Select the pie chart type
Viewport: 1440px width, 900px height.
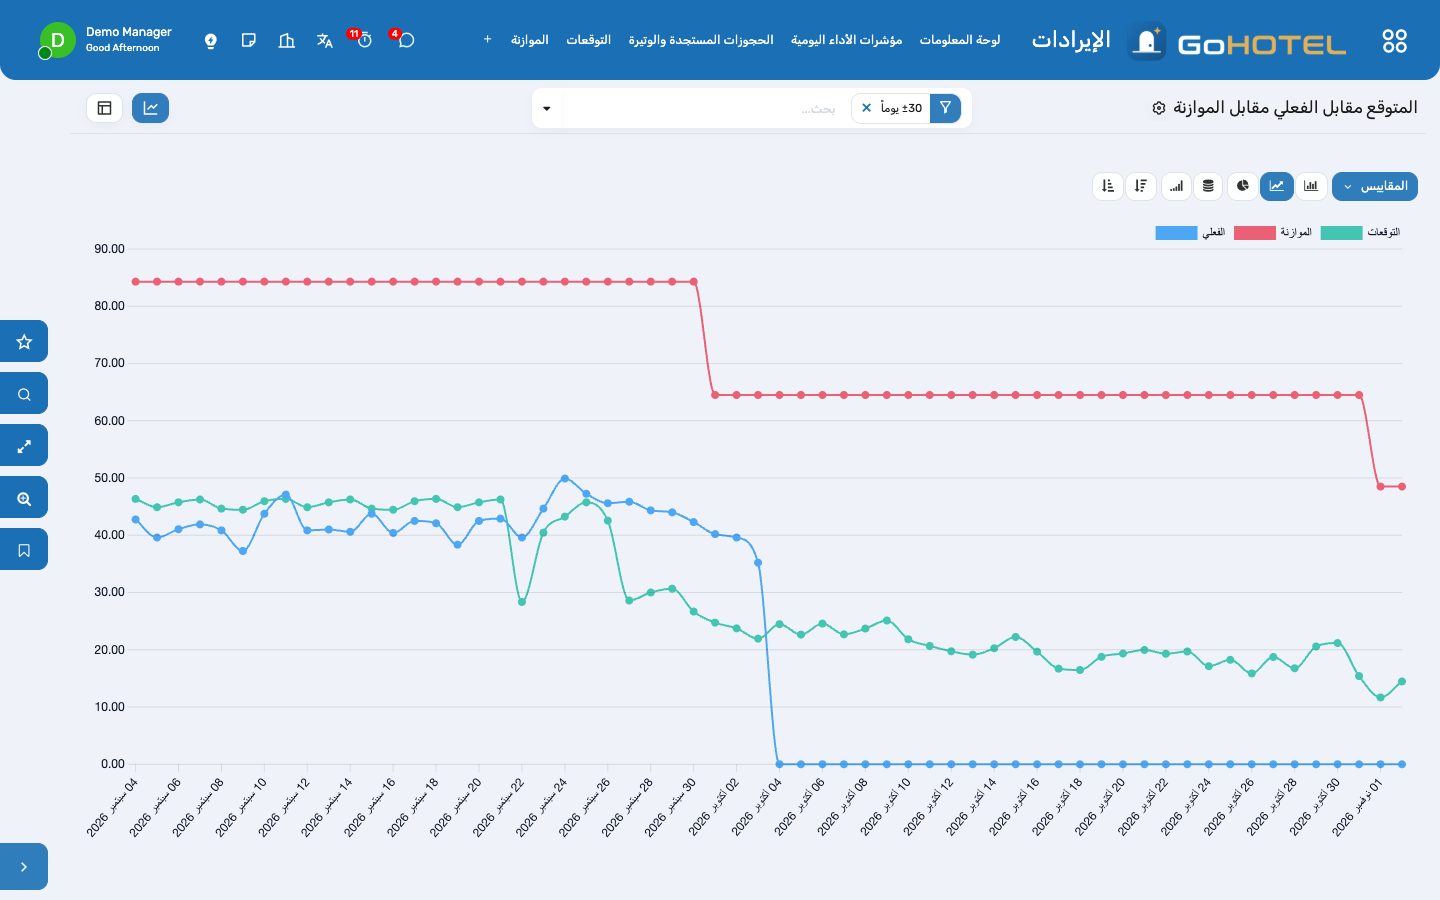coord(1243,186)
